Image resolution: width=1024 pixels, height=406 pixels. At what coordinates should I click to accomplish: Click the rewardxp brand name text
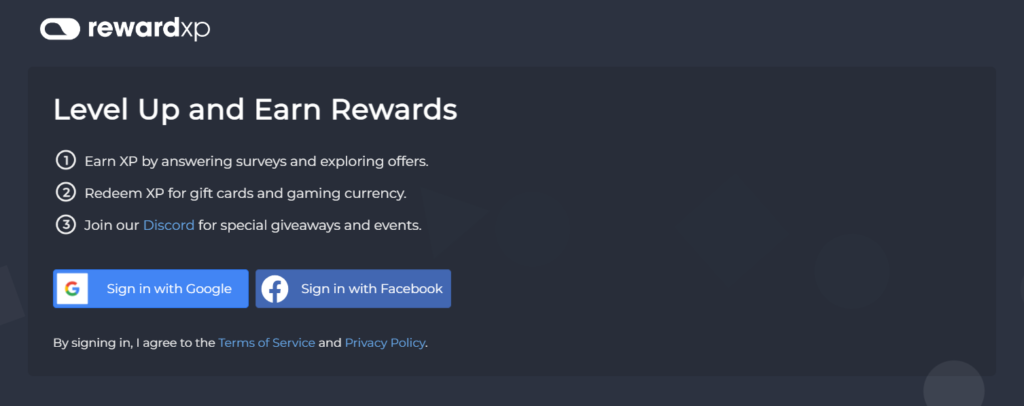[149, 29]
